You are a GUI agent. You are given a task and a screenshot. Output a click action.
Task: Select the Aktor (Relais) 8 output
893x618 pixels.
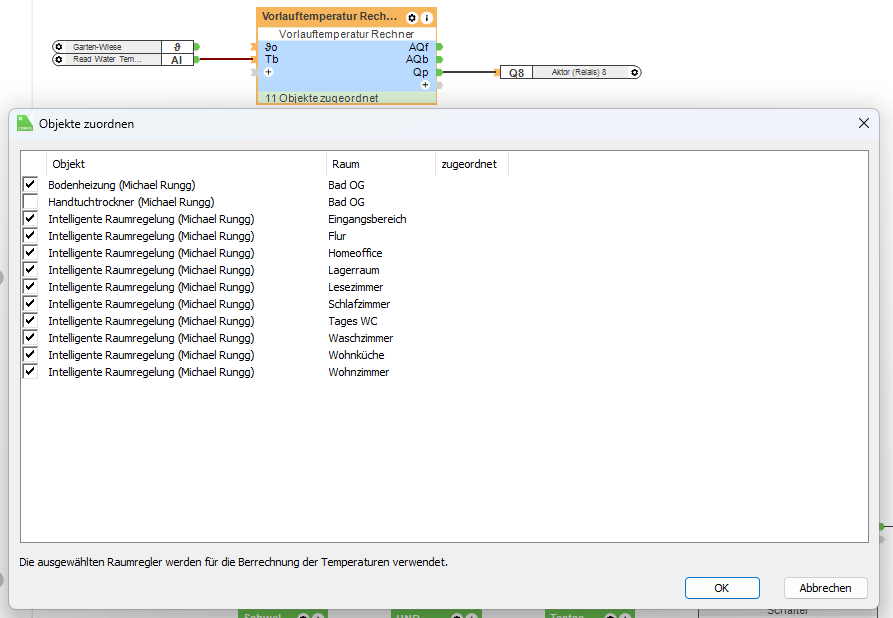(x=571, y=72)
